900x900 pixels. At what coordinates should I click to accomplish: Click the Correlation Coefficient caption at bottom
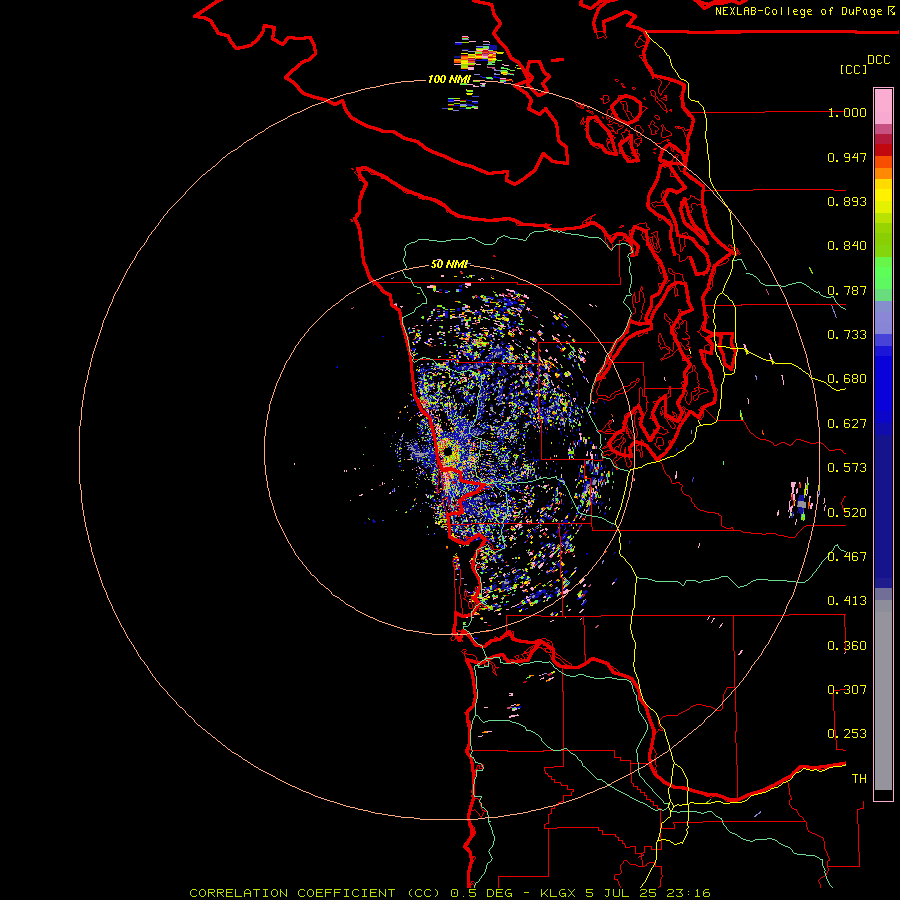(450, 893)
